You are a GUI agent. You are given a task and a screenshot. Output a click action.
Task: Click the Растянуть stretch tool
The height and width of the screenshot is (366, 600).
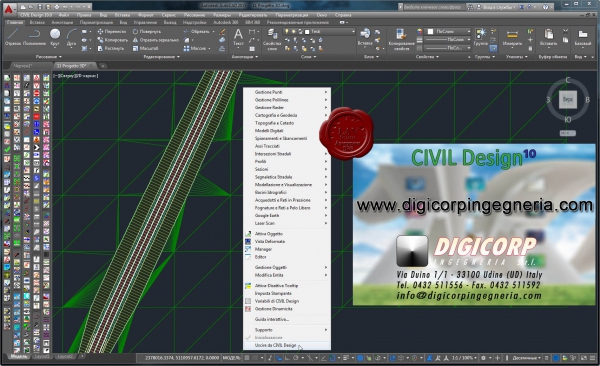point(111,48)
